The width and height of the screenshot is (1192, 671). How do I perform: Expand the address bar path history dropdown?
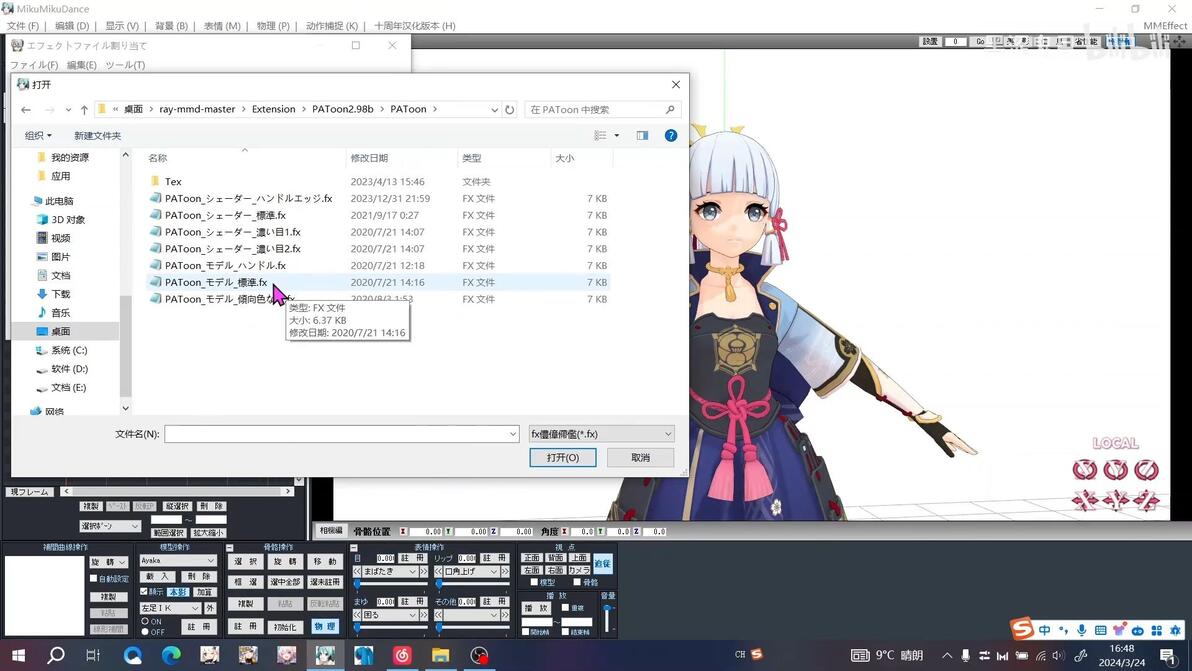pyautogui.click(x=494, y=109)
